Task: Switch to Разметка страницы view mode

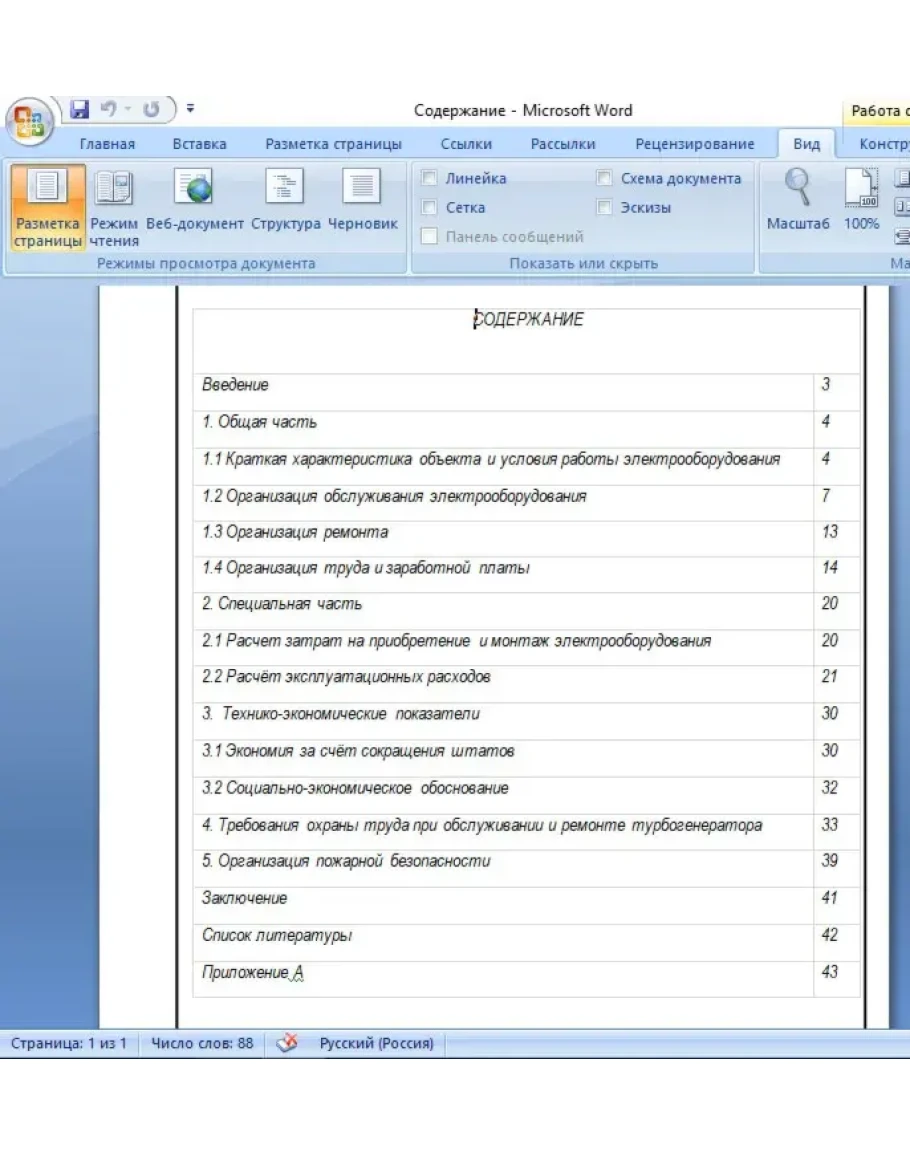Action: [47, 208]
